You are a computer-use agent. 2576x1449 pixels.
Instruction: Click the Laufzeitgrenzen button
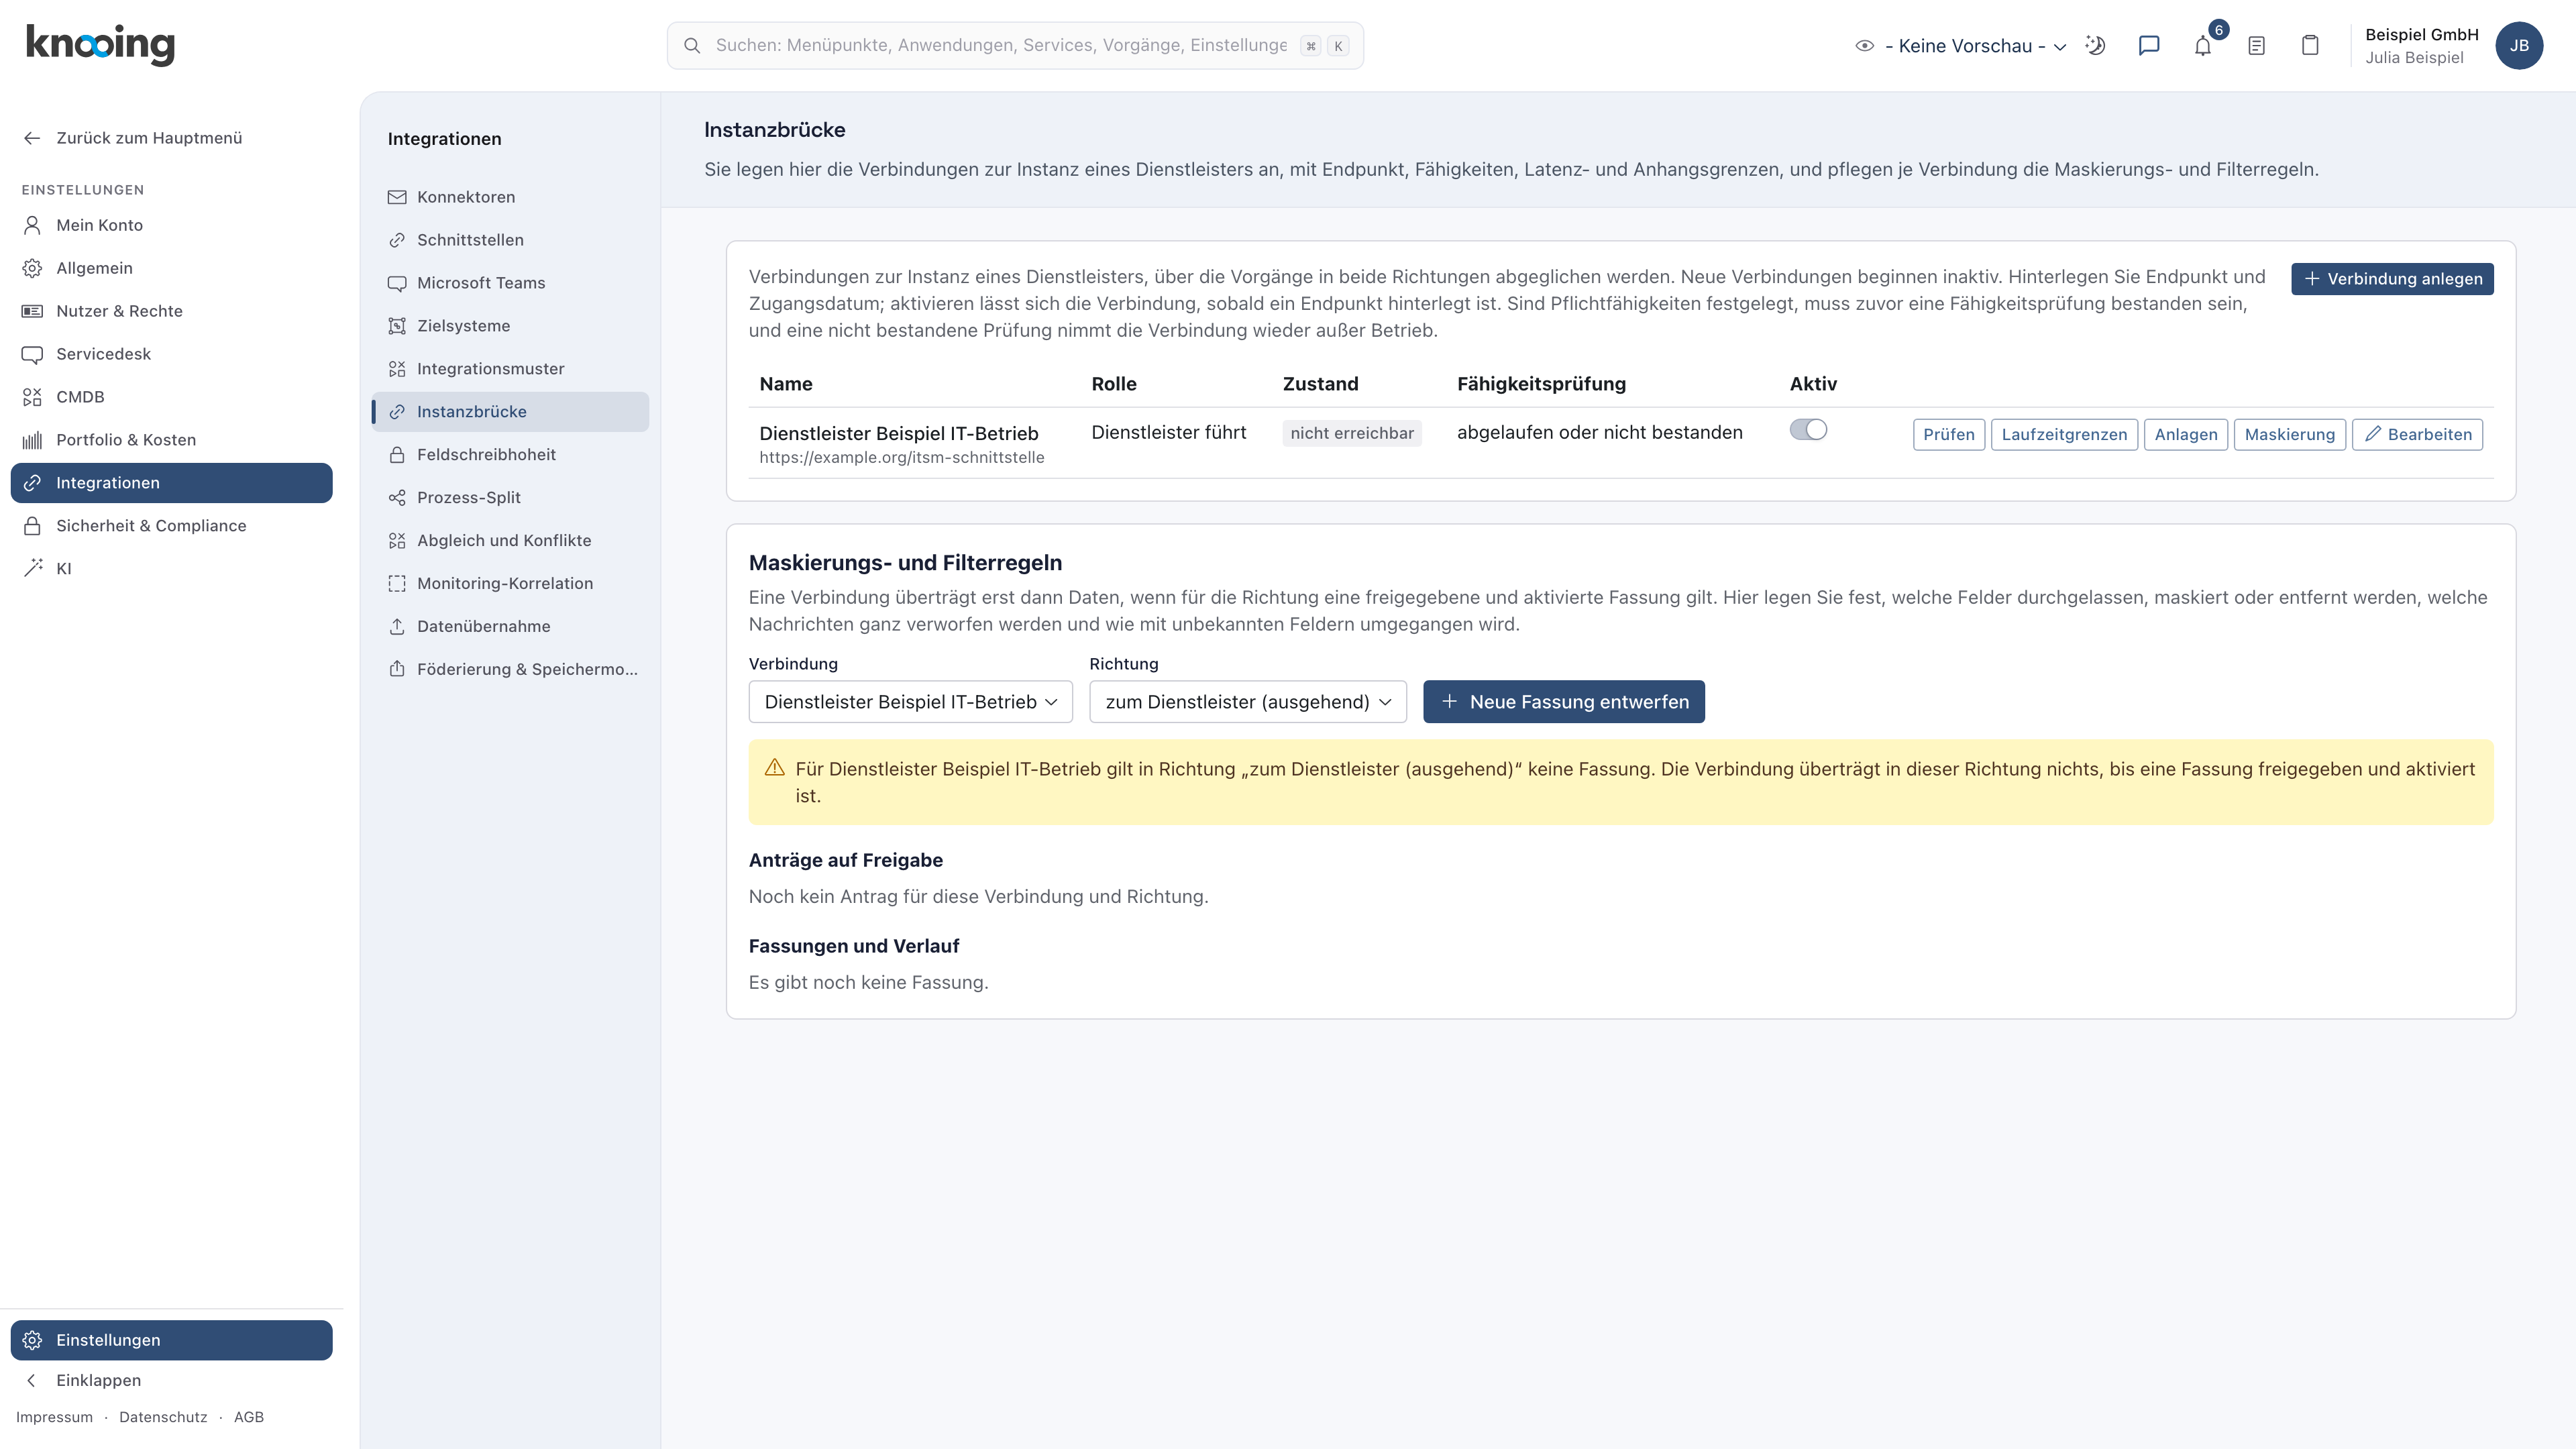tap(2064, 434)
